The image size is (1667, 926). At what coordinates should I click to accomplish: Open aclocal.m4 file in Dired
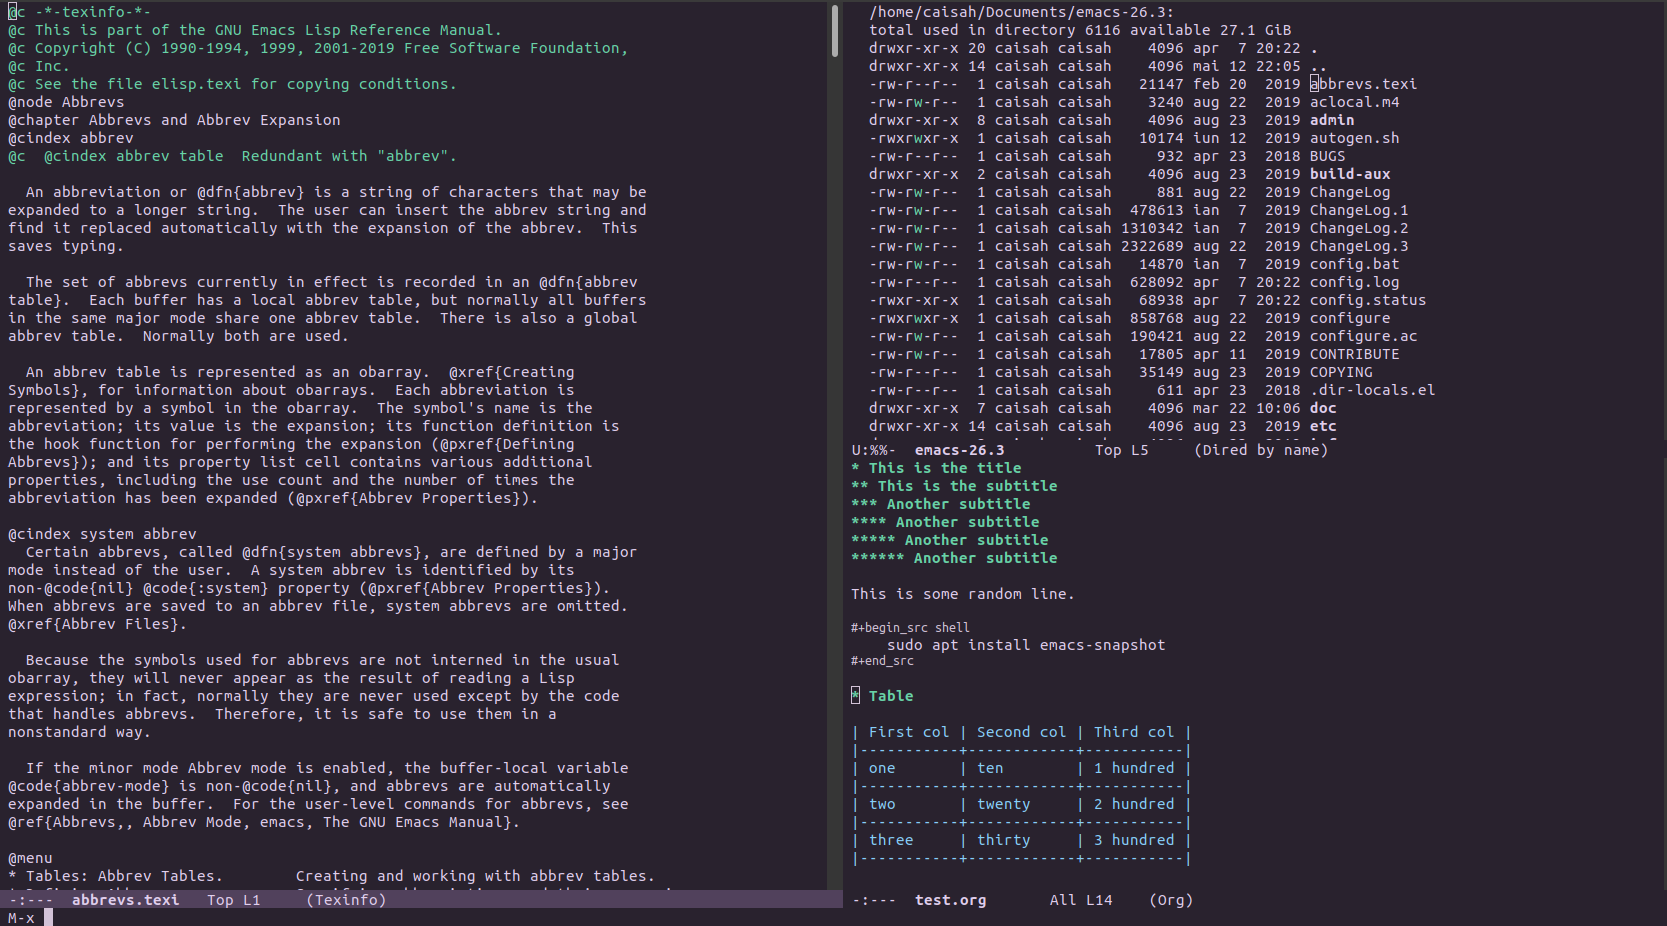[1354, 102]
